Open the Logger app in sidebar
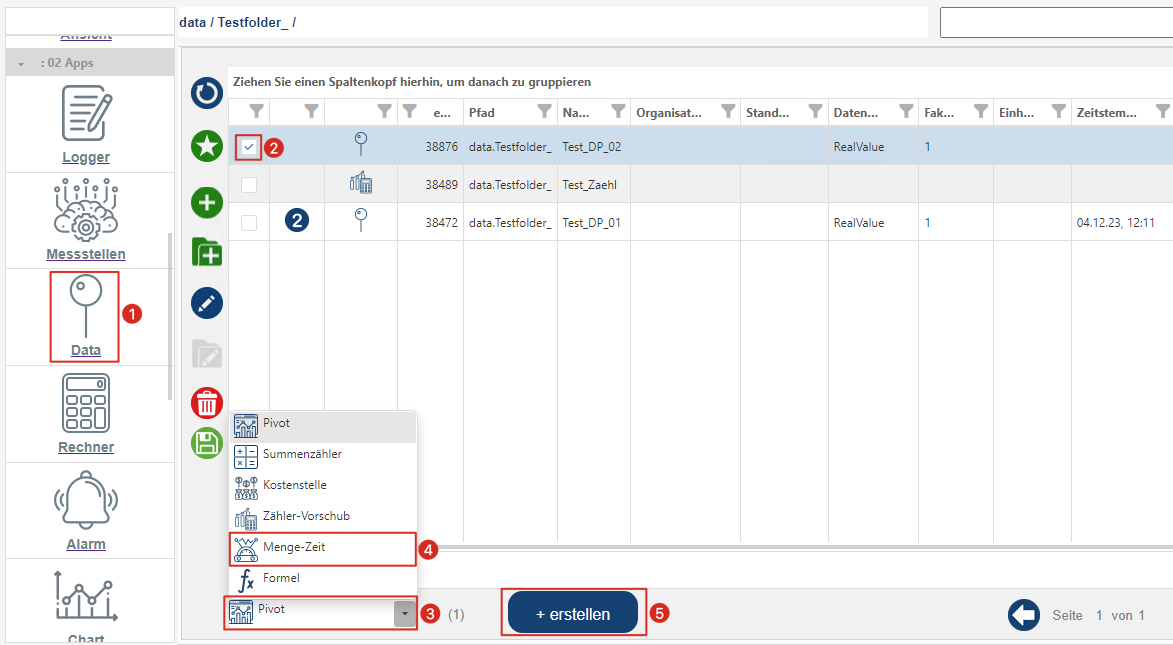1173x645 pixels. coord(86,124)
